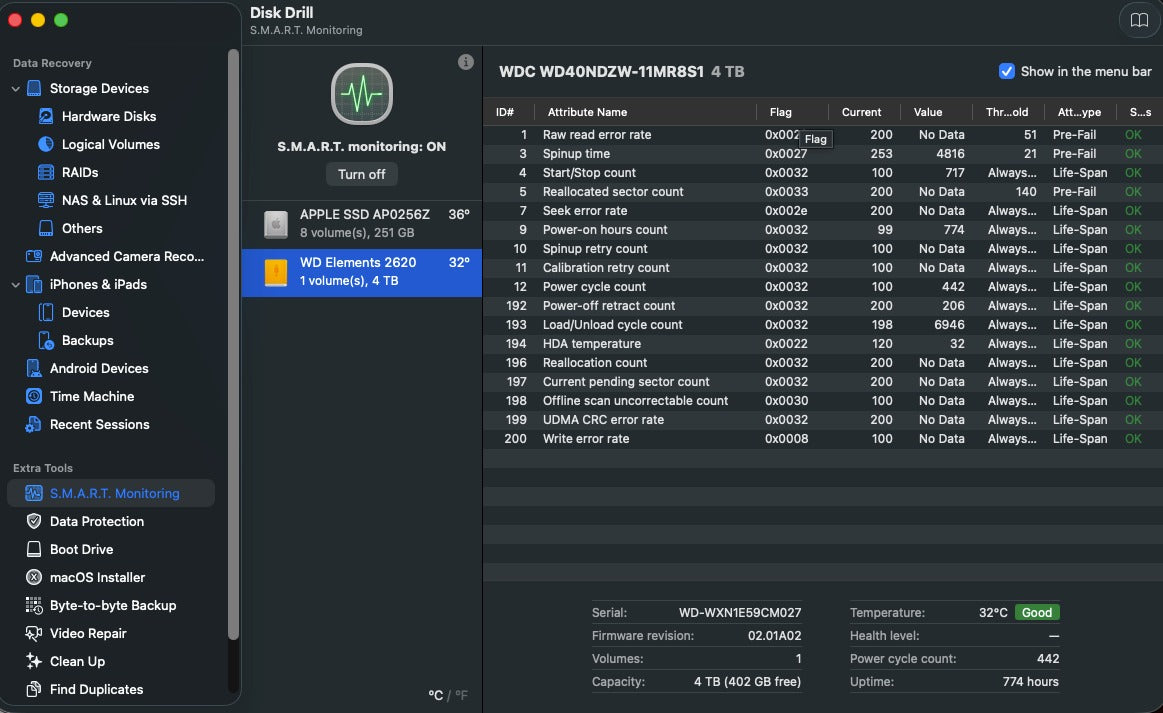
Task: Open the Find Duplicates icon
Action: click(33, 689)
